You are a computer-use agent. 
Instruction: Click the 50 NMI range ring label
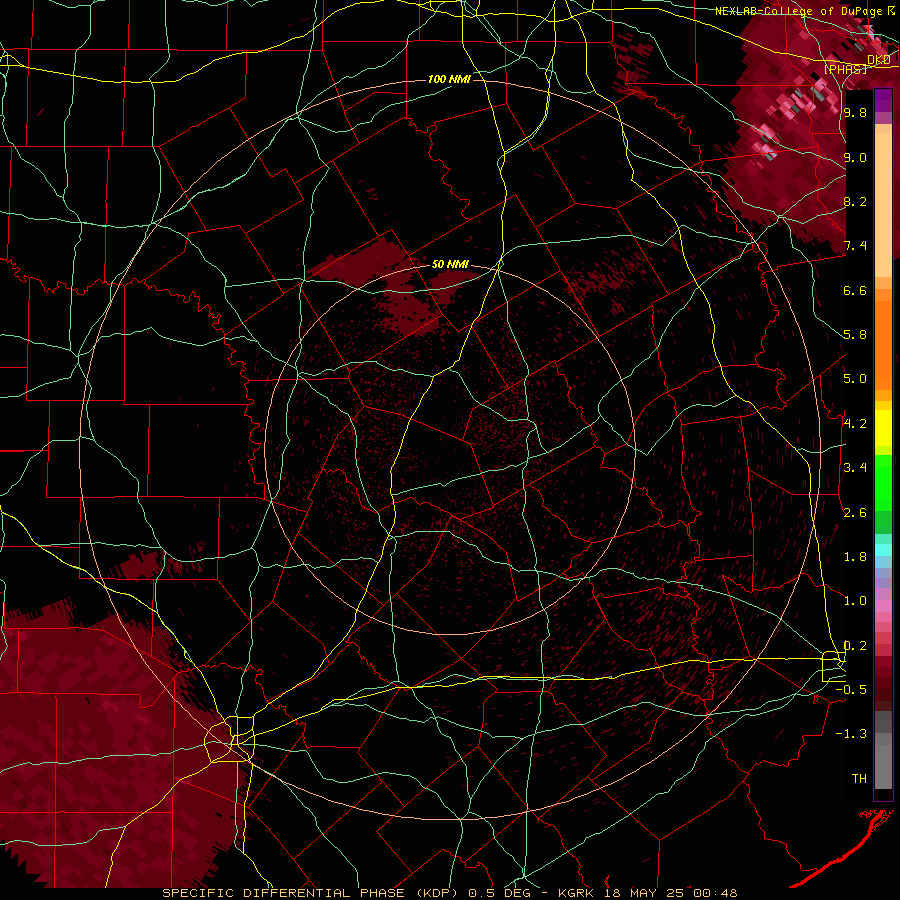[x=450, y=264]
